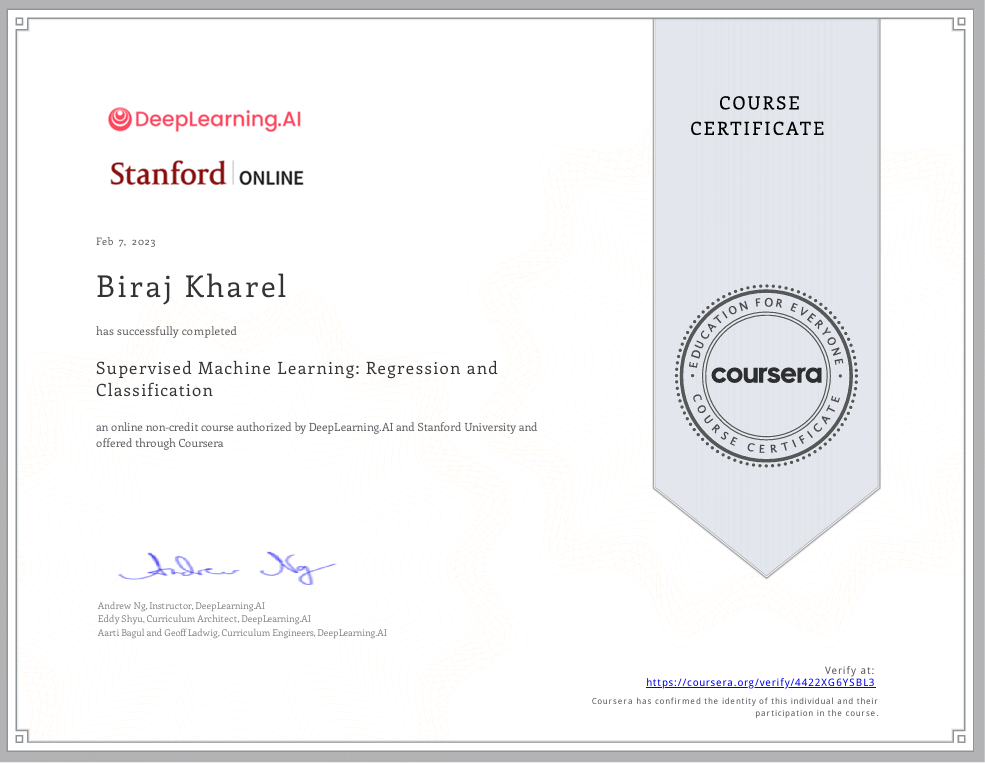Click the 'Andrew Ng, Instructor' credit line

point(181,606)
